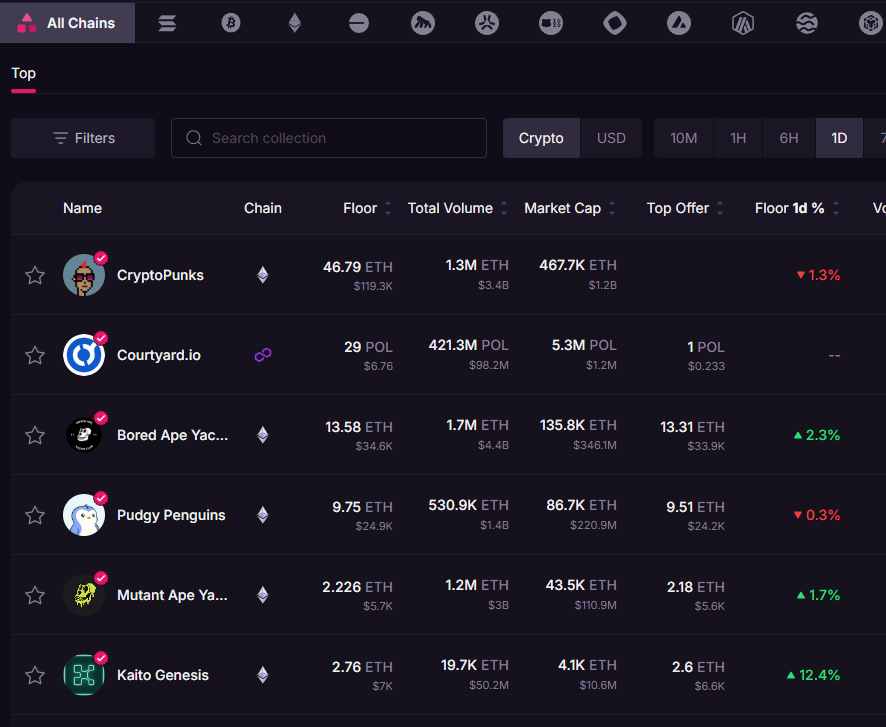Star the Pudgy Penguins collection
Viewport: 886px width, 727px height.
pos(35,515)
